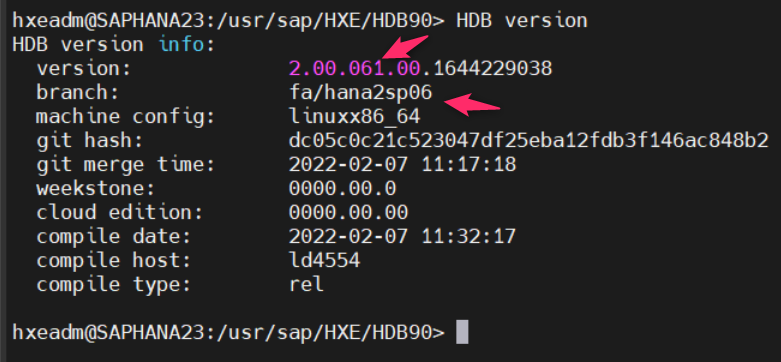
Task: Click the block cursor at the prompt
Action: 462,333
